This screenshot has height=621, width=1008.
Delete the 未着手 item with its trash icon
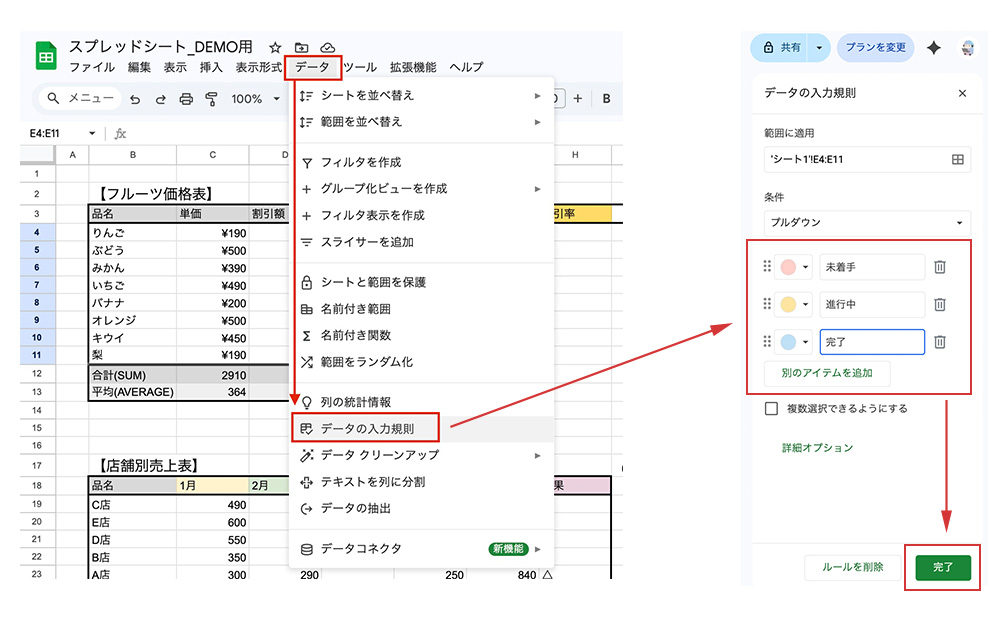(x=940, y=267)
